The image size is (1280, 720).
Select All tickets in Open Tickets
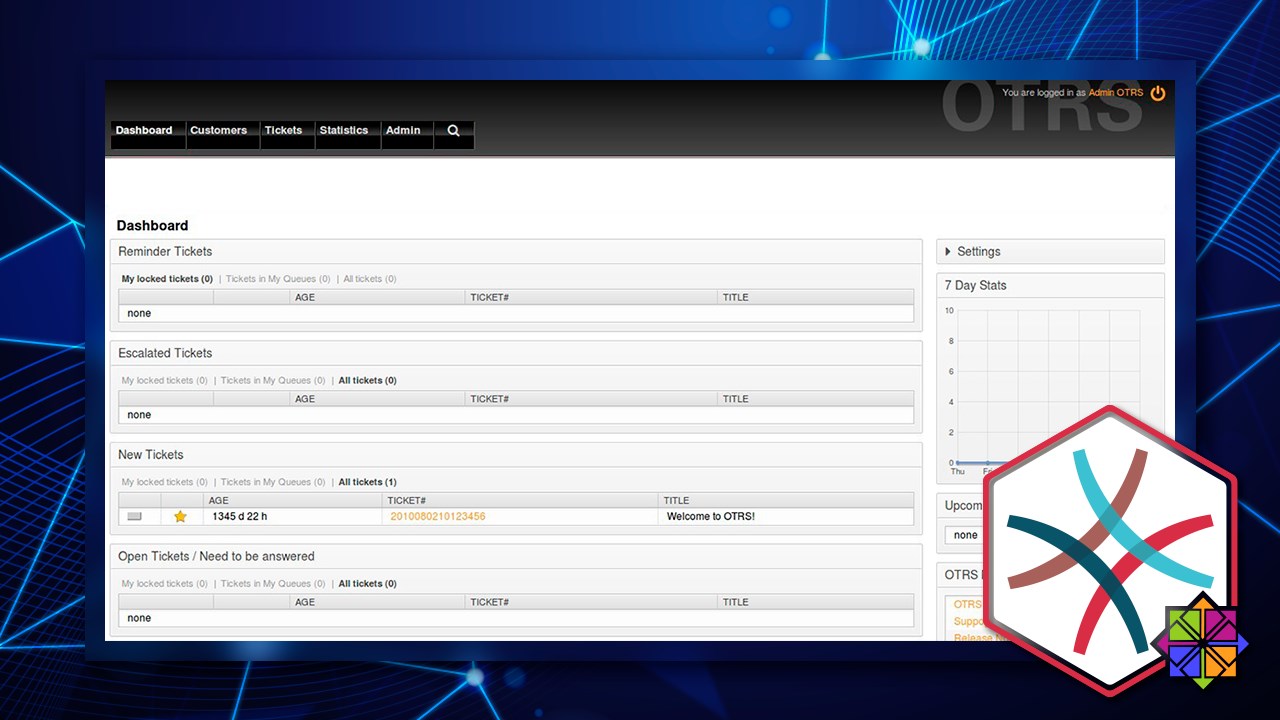pyautogui.click(x=367, y=584)
